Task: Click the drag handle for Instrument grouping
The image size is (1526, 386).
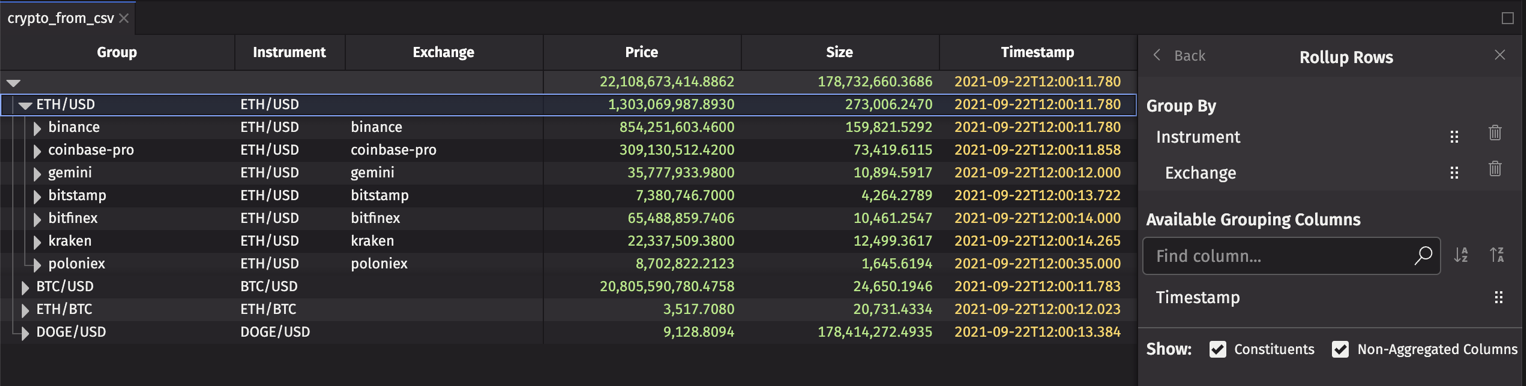Action: pos(1454,137)
